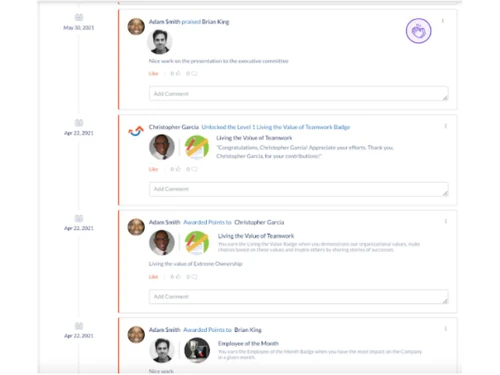Click the Employee of the Month trophy badge
Screen dimensions: 500x375
[197, 350]
